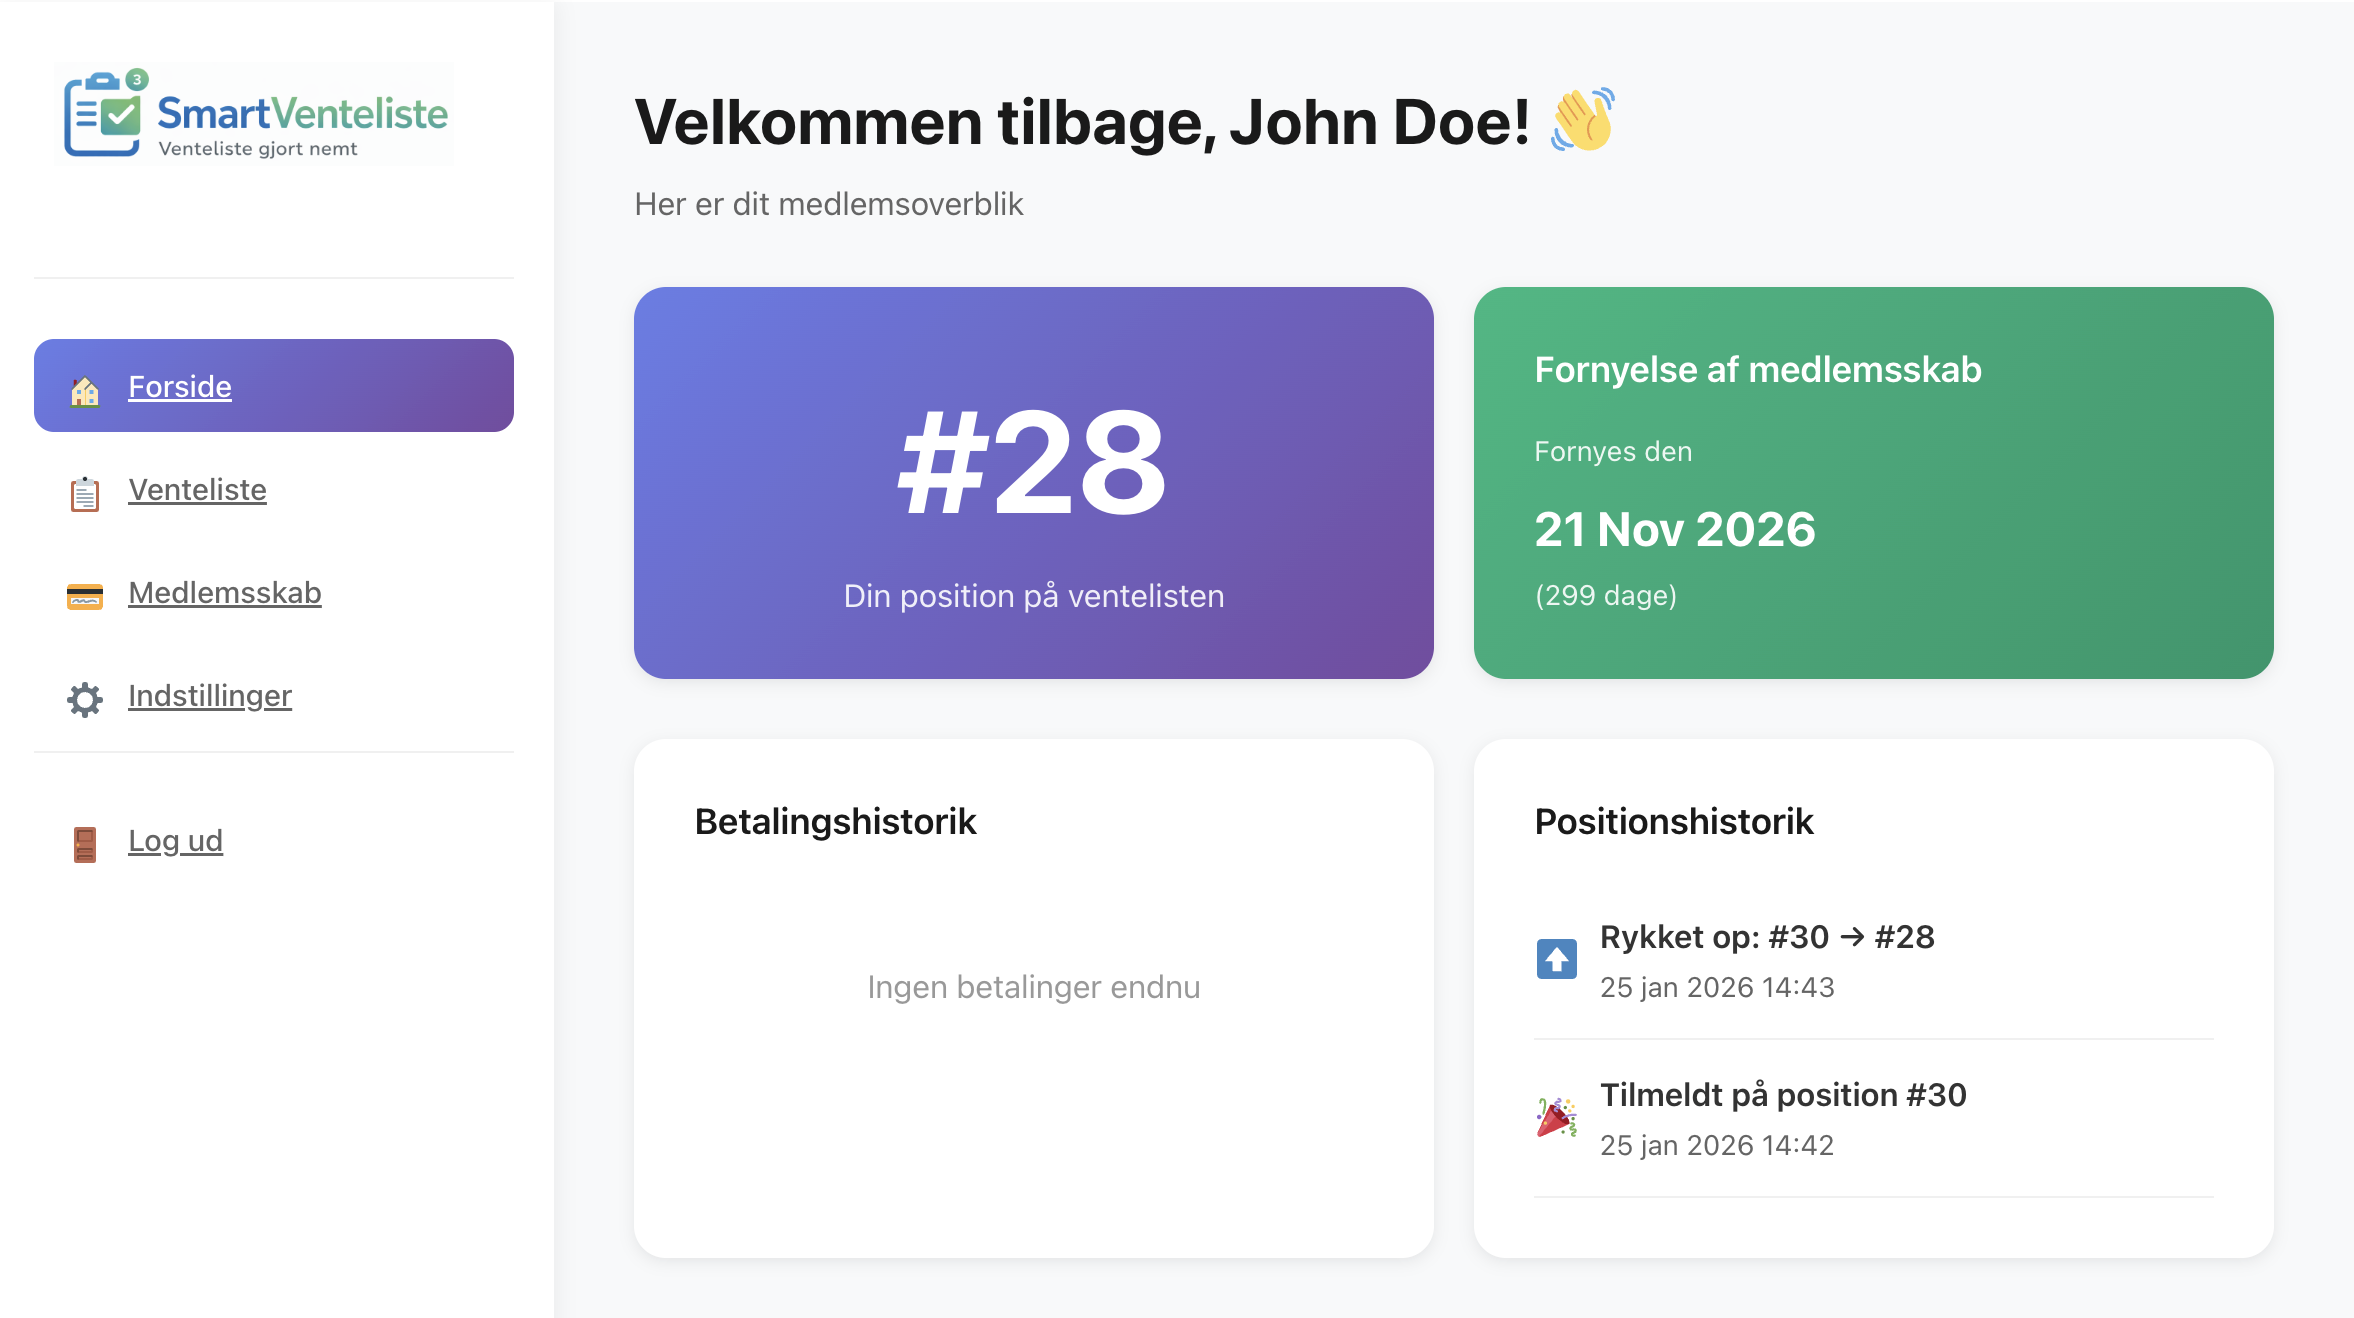Click the waving hand emoji in heading
Screen dimensions: 2354x1318
pyautogui.click(x=1582, y=120)
